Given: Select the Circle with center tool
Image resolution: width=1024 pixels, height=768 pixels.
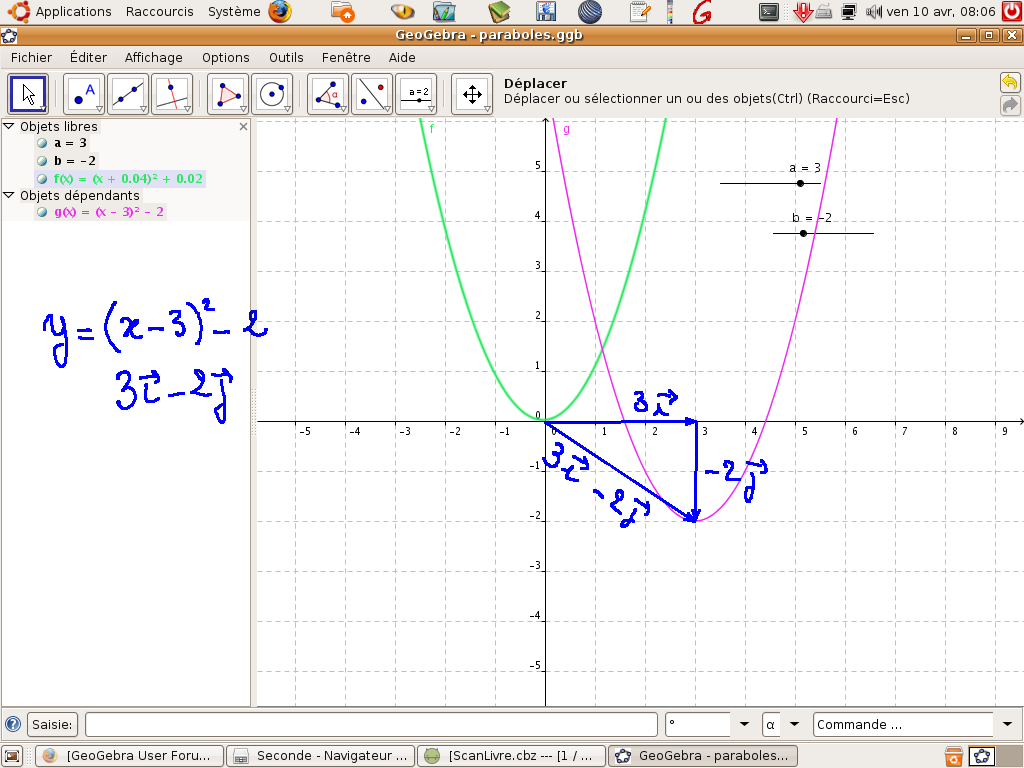Looking at the screenshot, I should [272, 95].
